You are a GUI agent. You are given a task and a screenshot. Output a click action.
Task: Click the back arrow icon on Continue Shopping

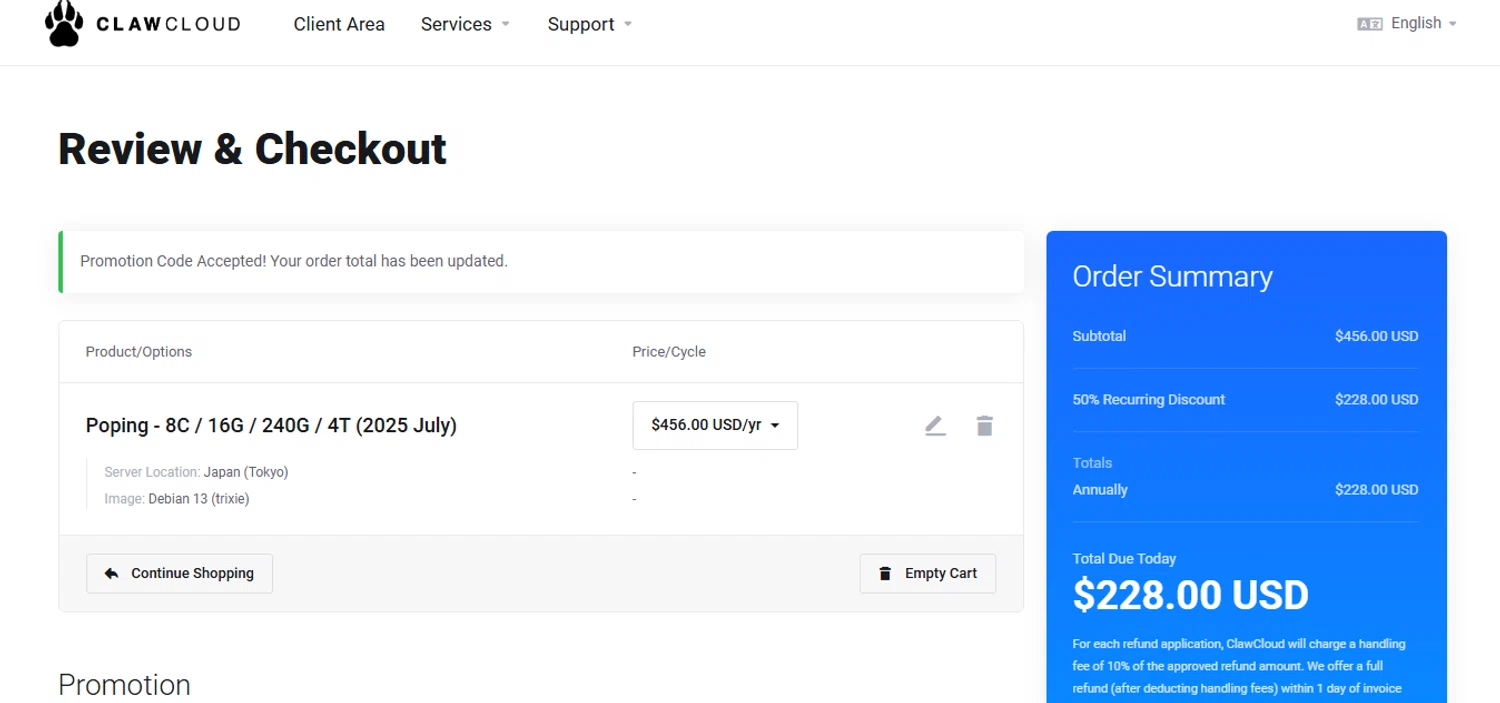click(111, 574)
